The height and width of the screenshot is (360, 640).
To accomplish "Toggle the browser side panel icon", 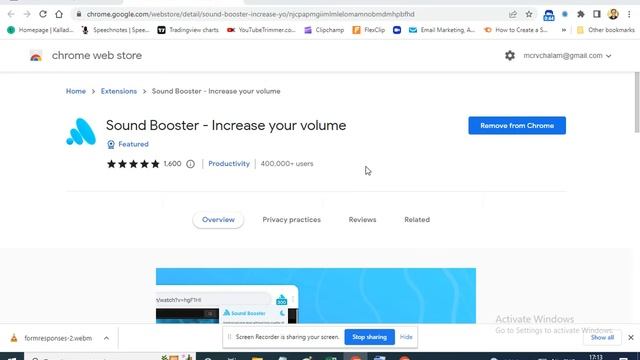I will tap(597, 14).
